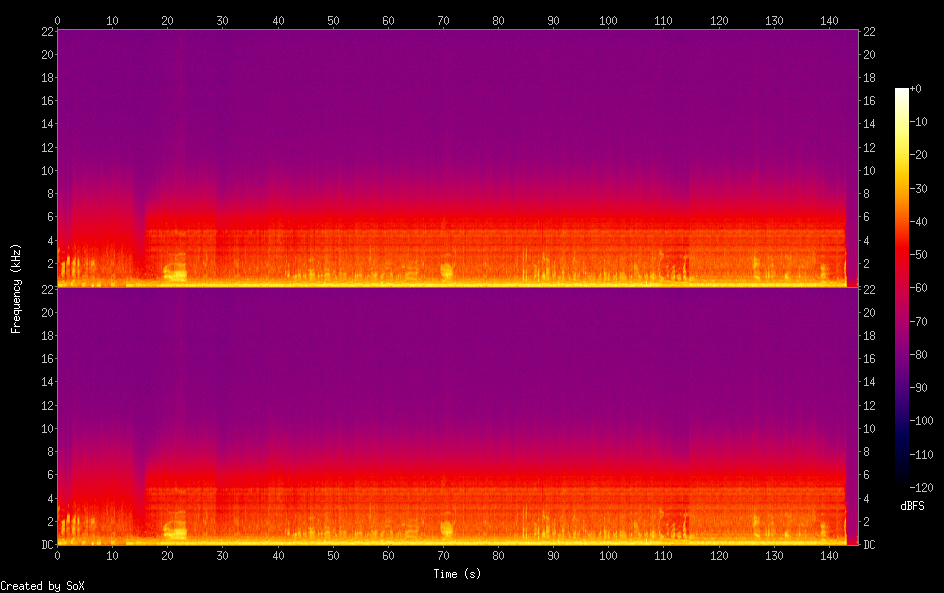Click the 10 kHz label left of upper channel
Viewport: 944px width, 593px height.
click(44, 170)
